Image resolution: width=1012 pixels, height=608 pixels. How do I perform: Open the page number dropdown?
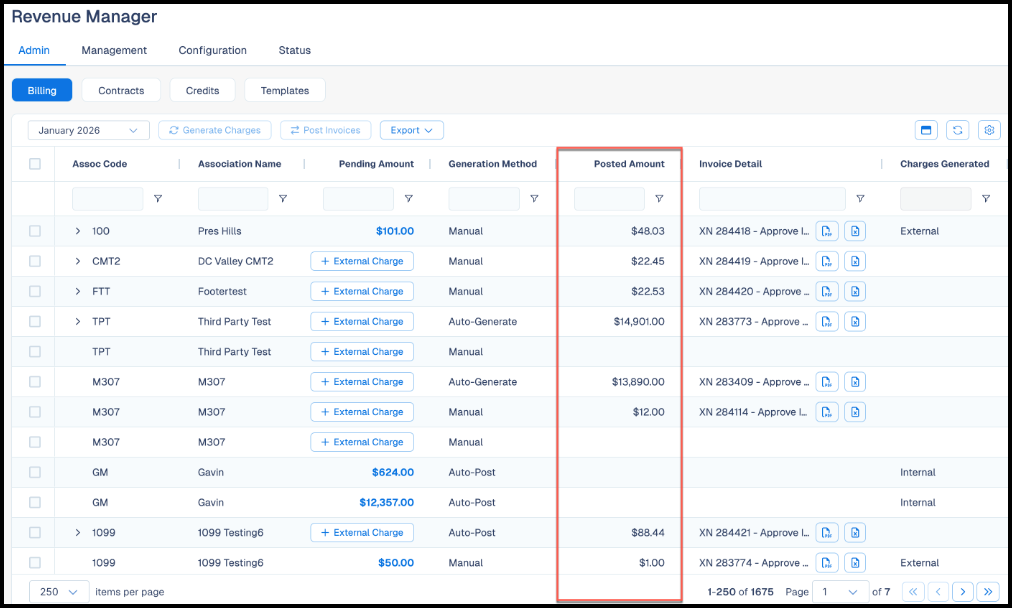pos(840,592)
